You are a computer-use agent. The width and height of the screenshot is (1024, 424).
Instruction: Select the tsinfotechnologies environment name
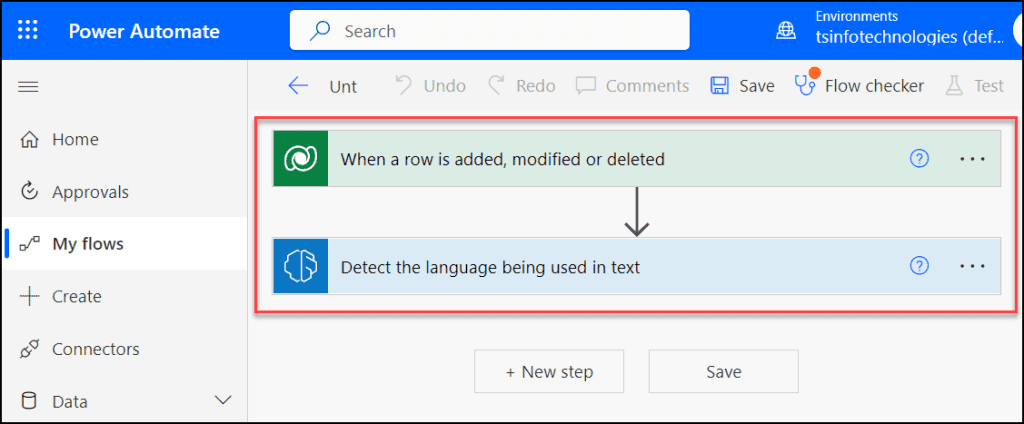click(910, 37)
